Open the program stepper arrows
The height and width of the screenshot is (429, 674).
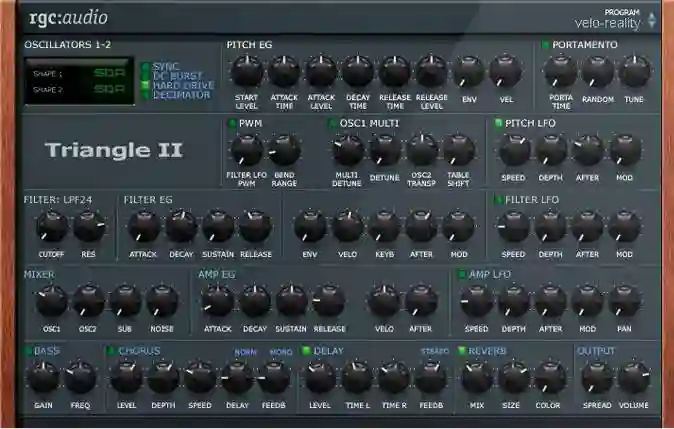tap(652, 20)
